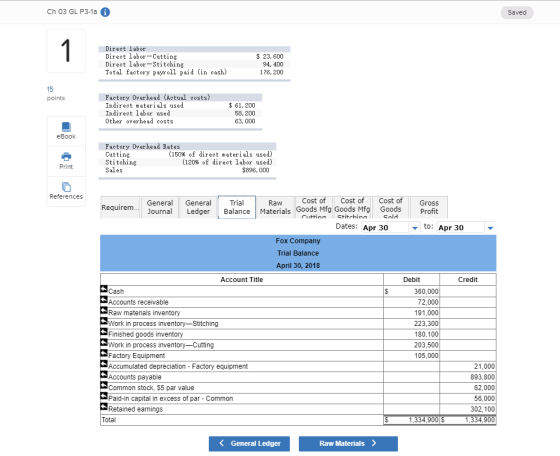Click the Saved status indicator
This screenshot has height=456, width=560.
(x=517, y=12)
